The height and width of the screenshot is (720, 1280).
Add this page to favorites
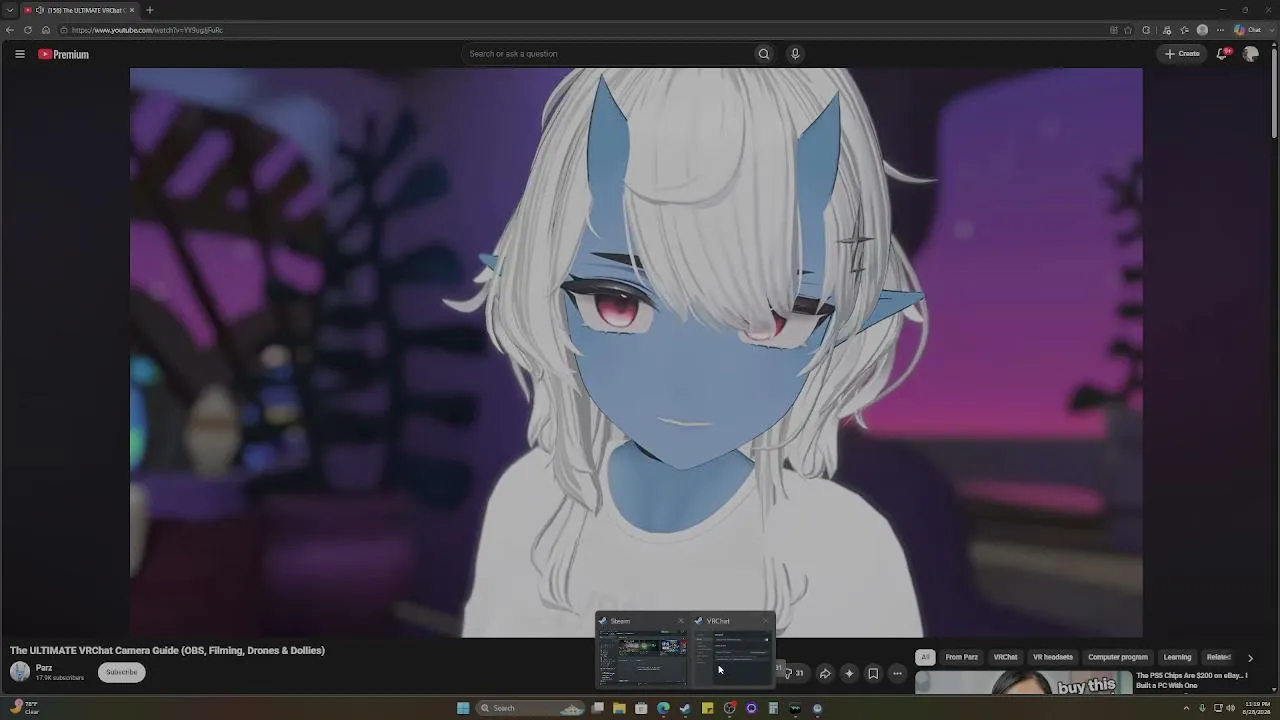click(1128, 30)
